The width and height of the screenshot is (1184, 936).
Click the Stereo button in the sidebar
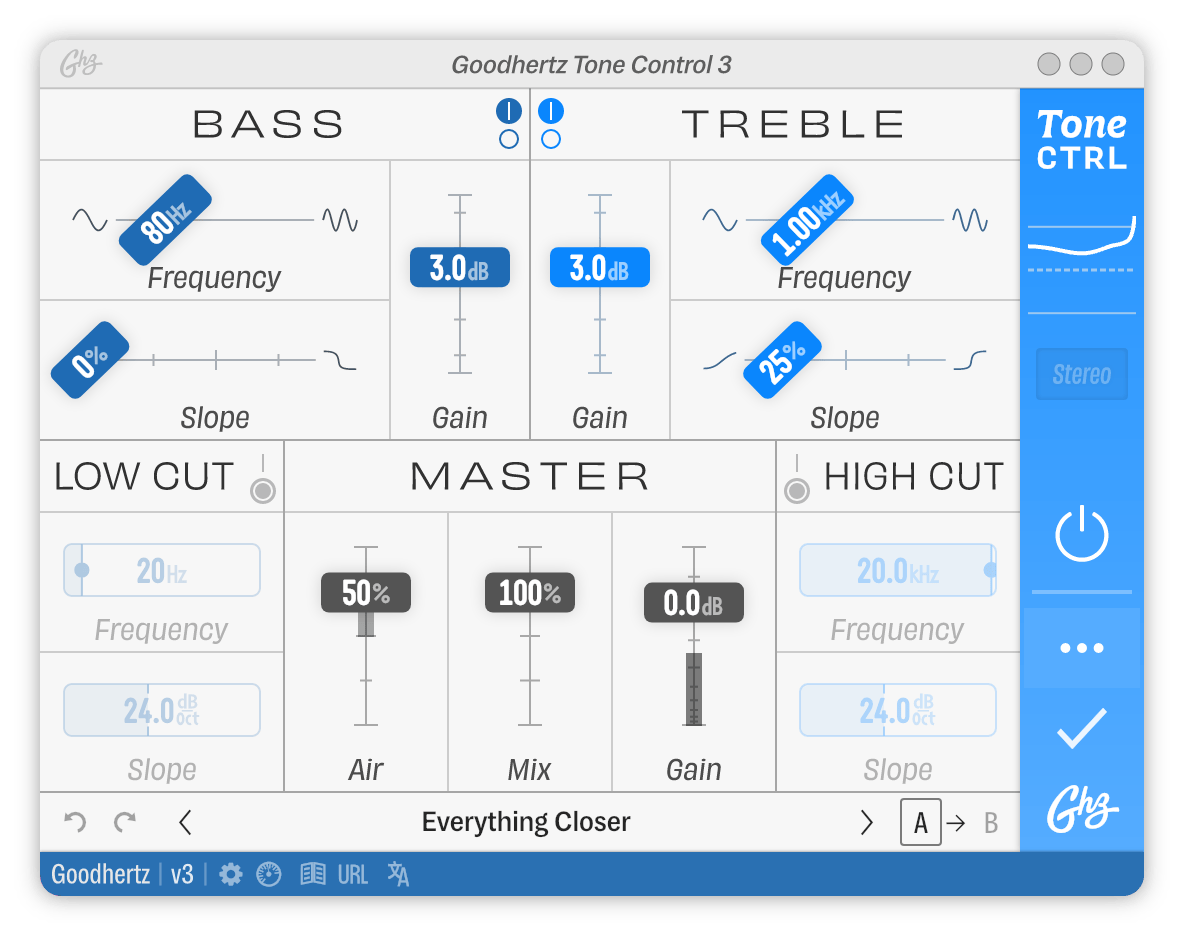[x=1081, y=374]
